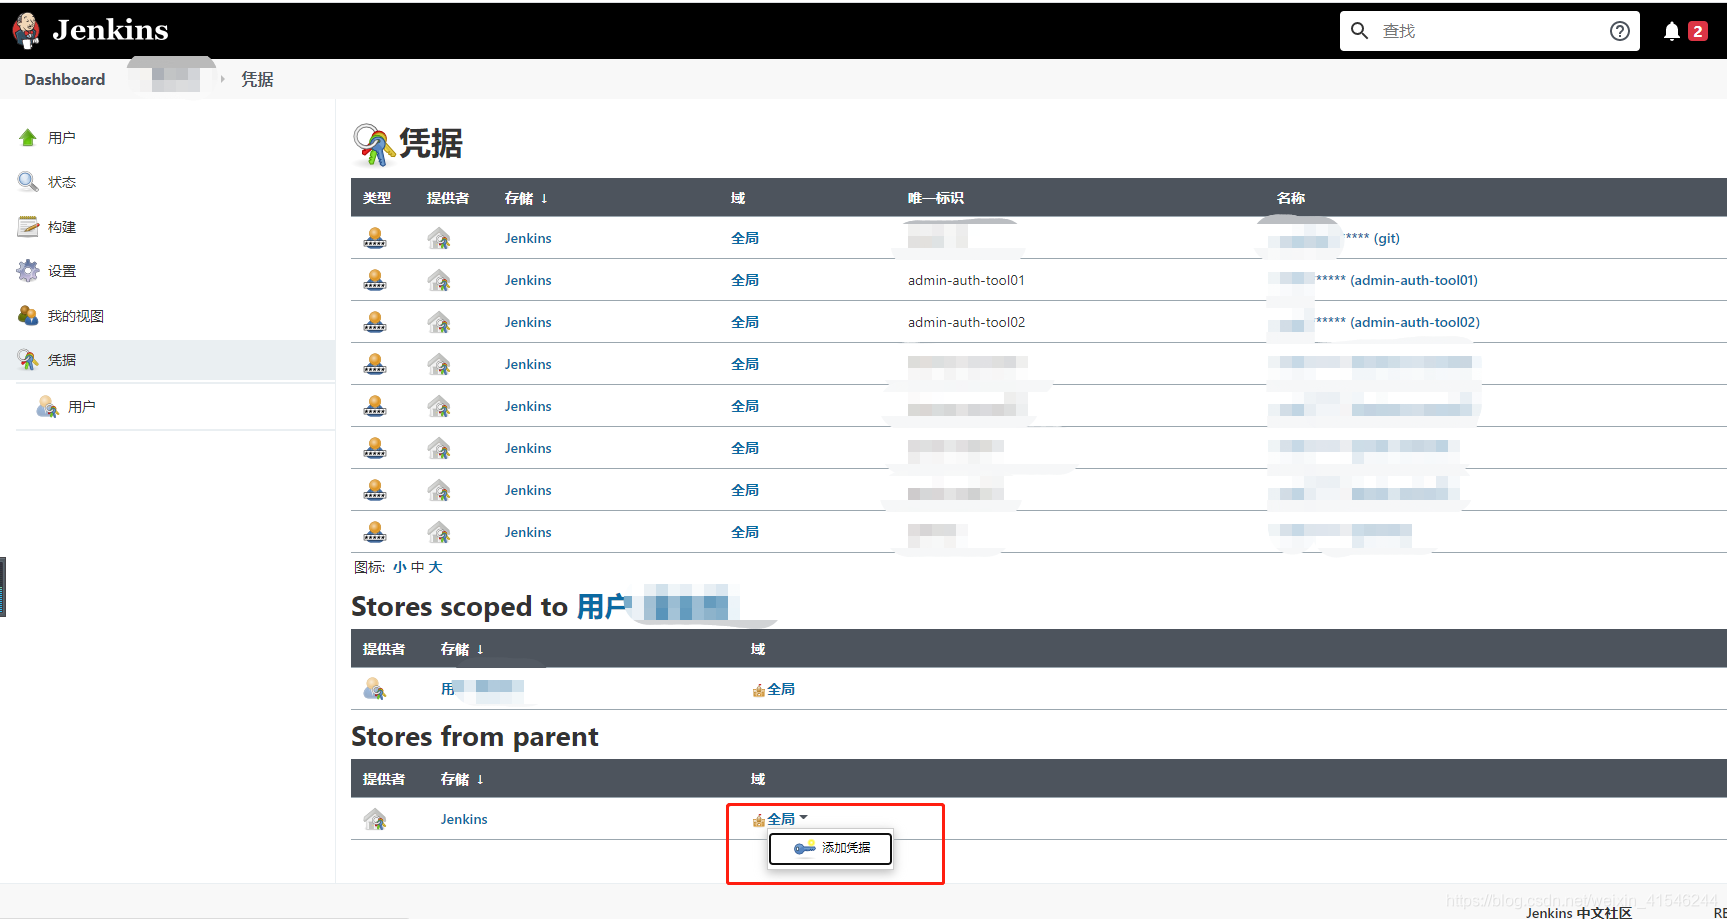Sort by 域 header in credentials table
Screen dimensions: 1727x919
738,198
